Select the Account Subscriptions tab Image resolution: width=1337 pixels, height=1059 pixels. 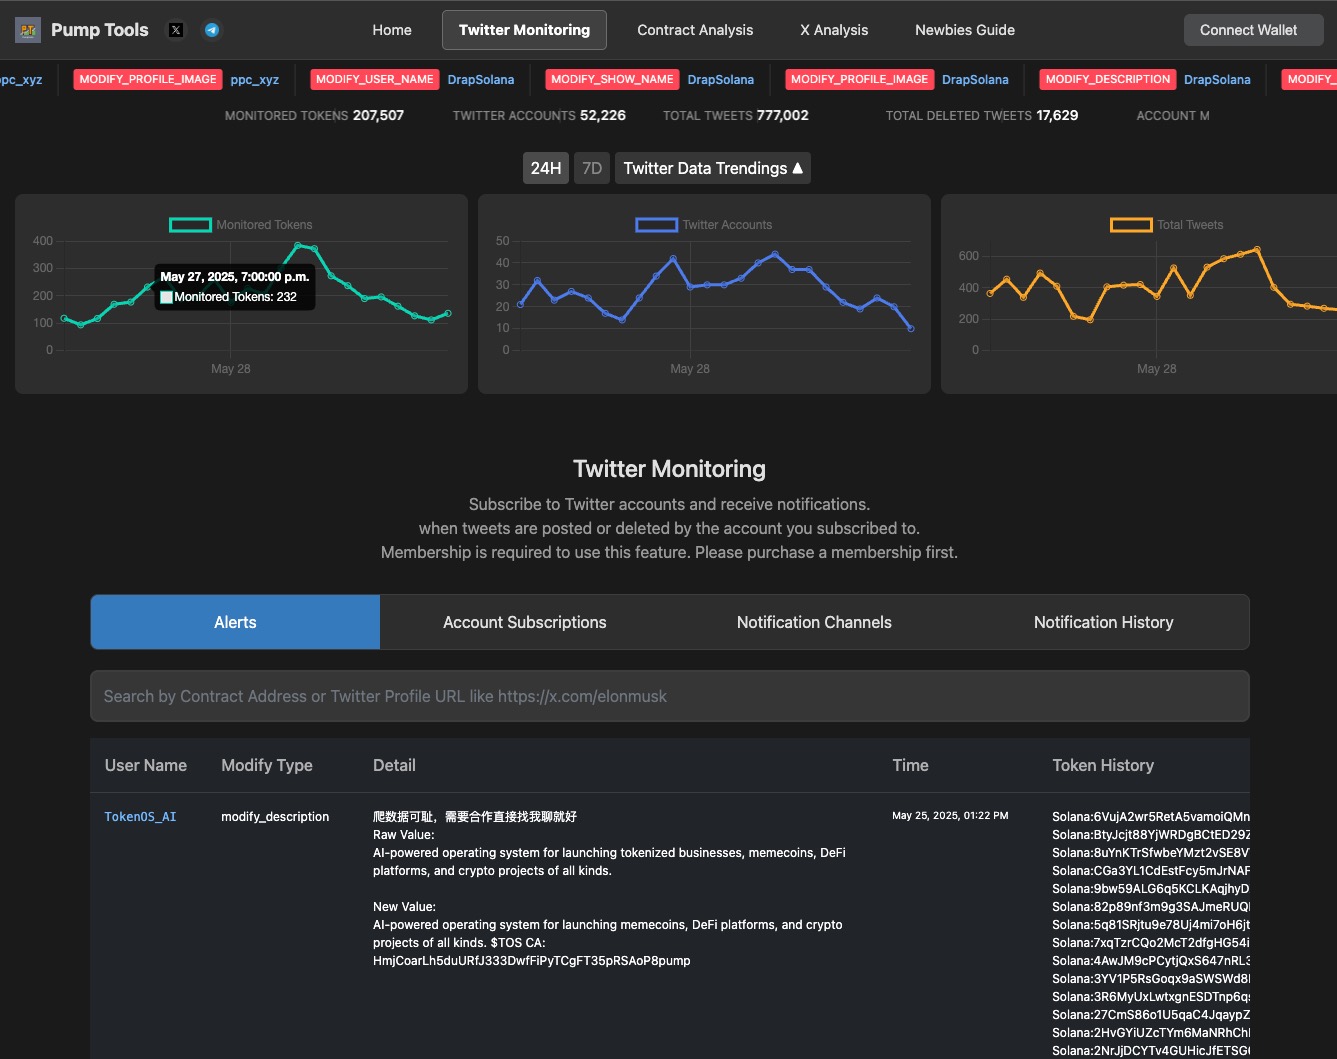pos(524,622)
